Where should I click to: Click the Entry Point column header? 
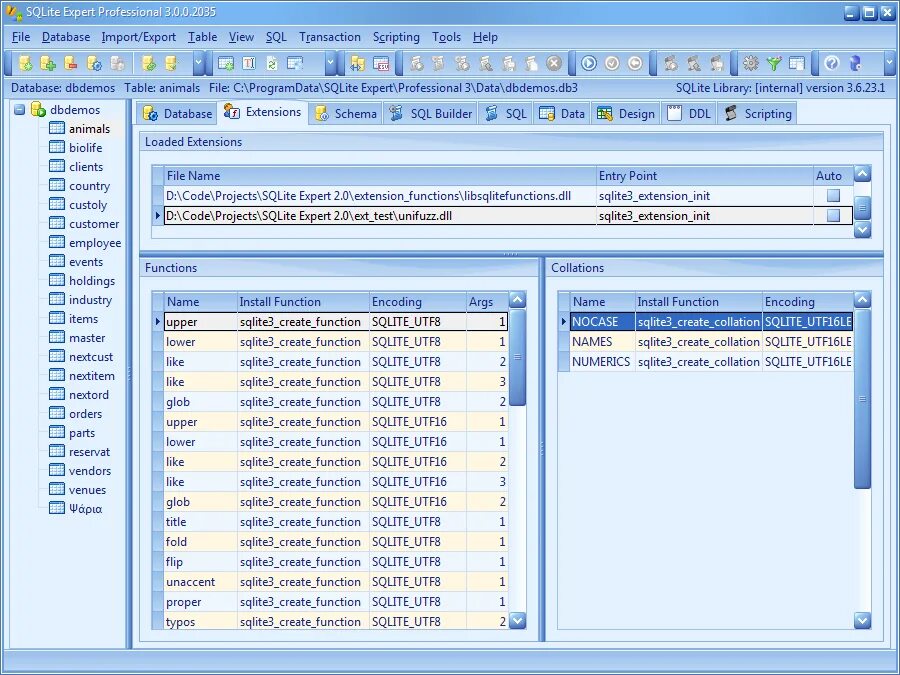(x=704, y=176)
